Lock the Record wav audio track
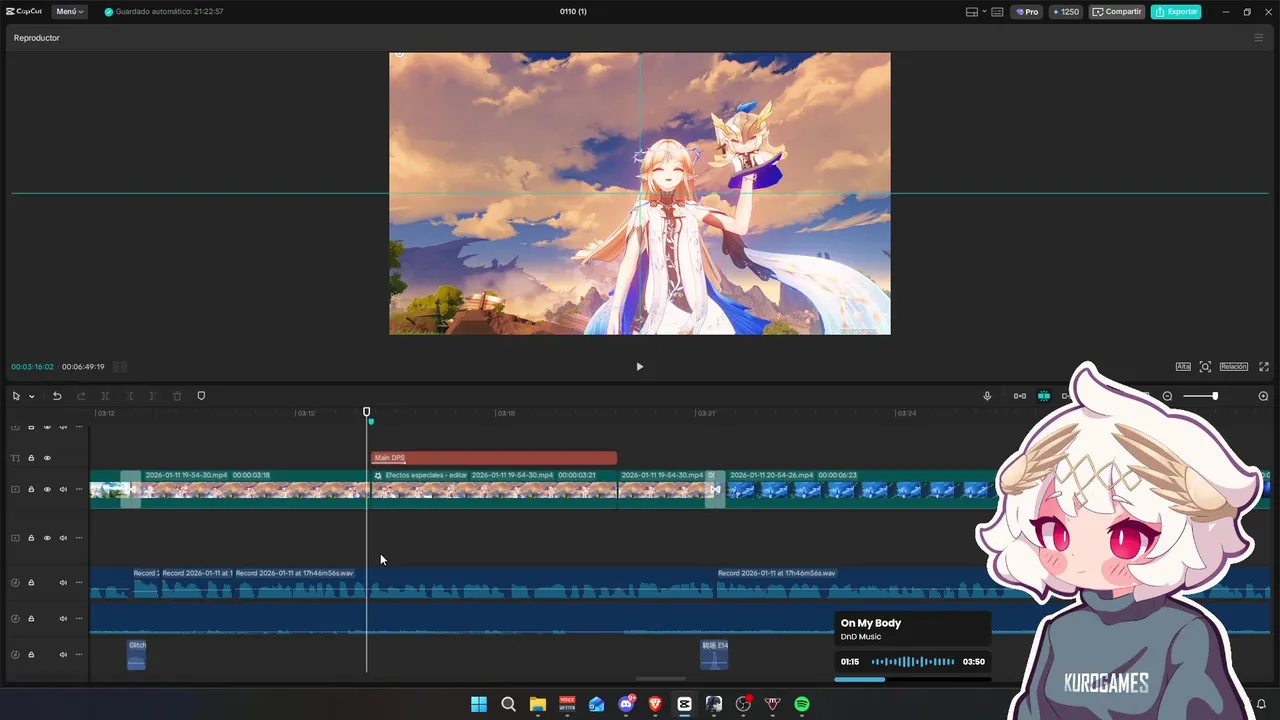The height and width of the screenshot is (720, 1280). click(x=31, y=583)
